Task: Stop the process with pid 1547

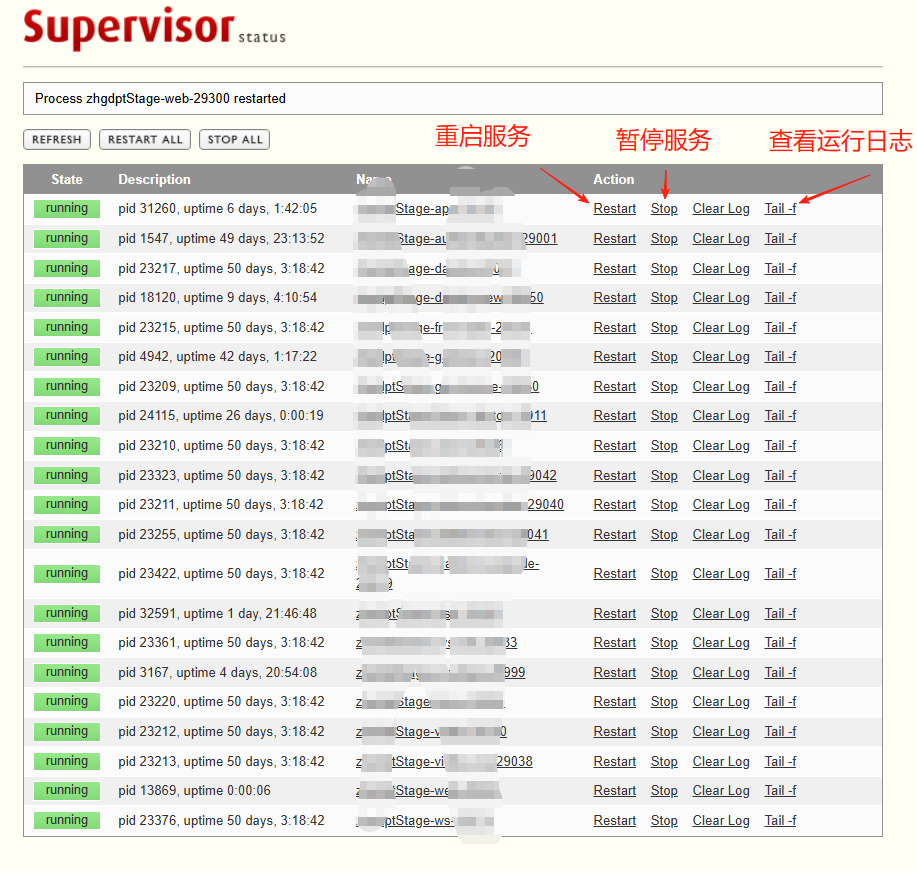Action: click(x=663, y=238)
